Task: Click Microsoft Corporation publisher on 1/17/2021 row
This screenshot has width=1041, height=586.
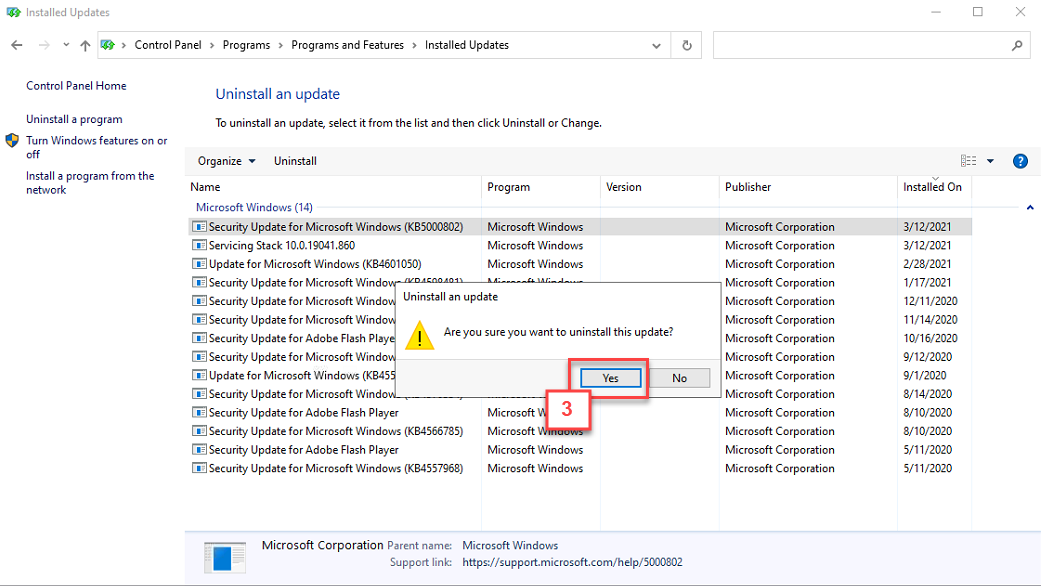Action: coord(779,283)
